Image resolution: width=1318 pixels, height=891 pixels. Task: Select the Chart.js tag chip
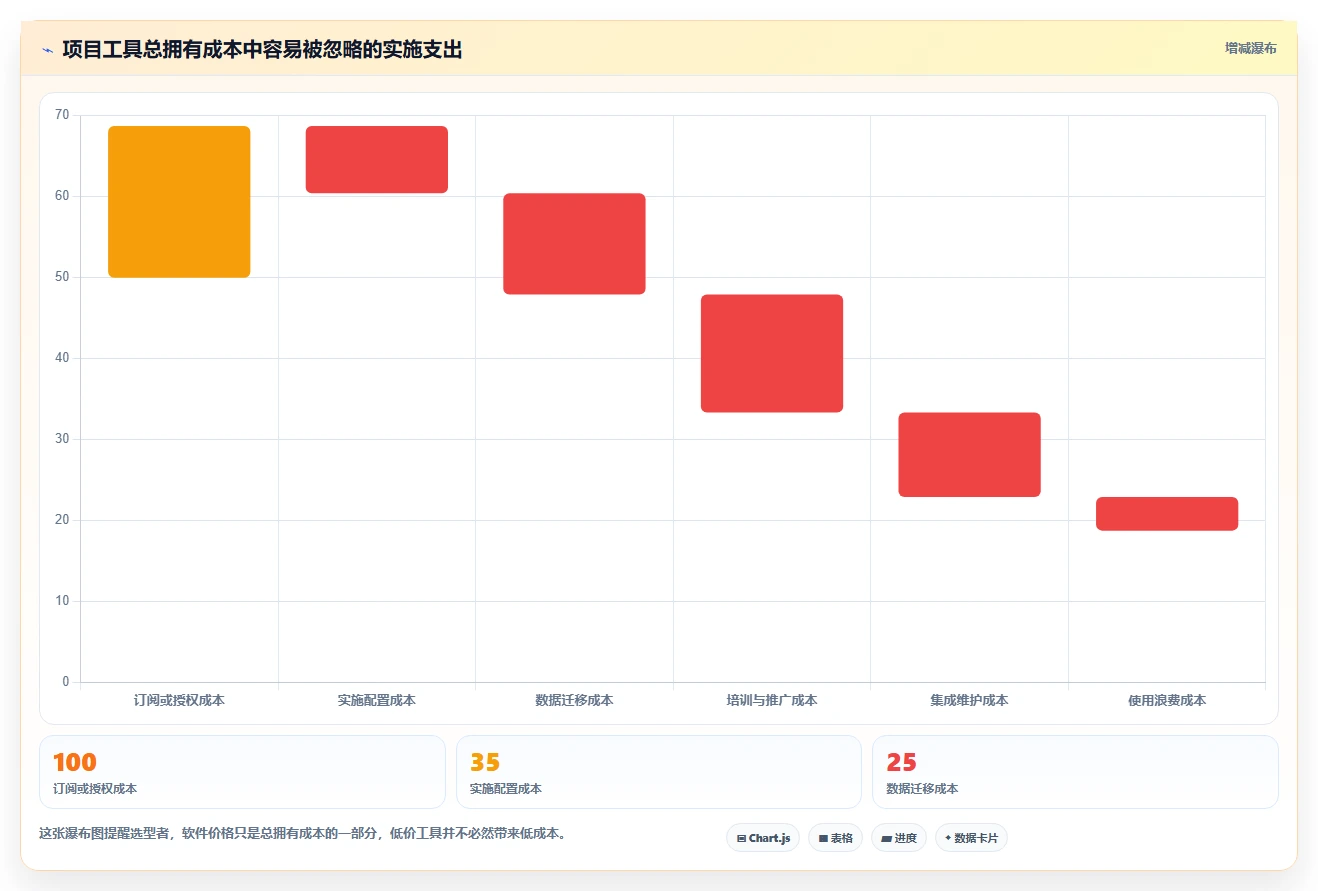pyautogui.click(x=763, y=838)
